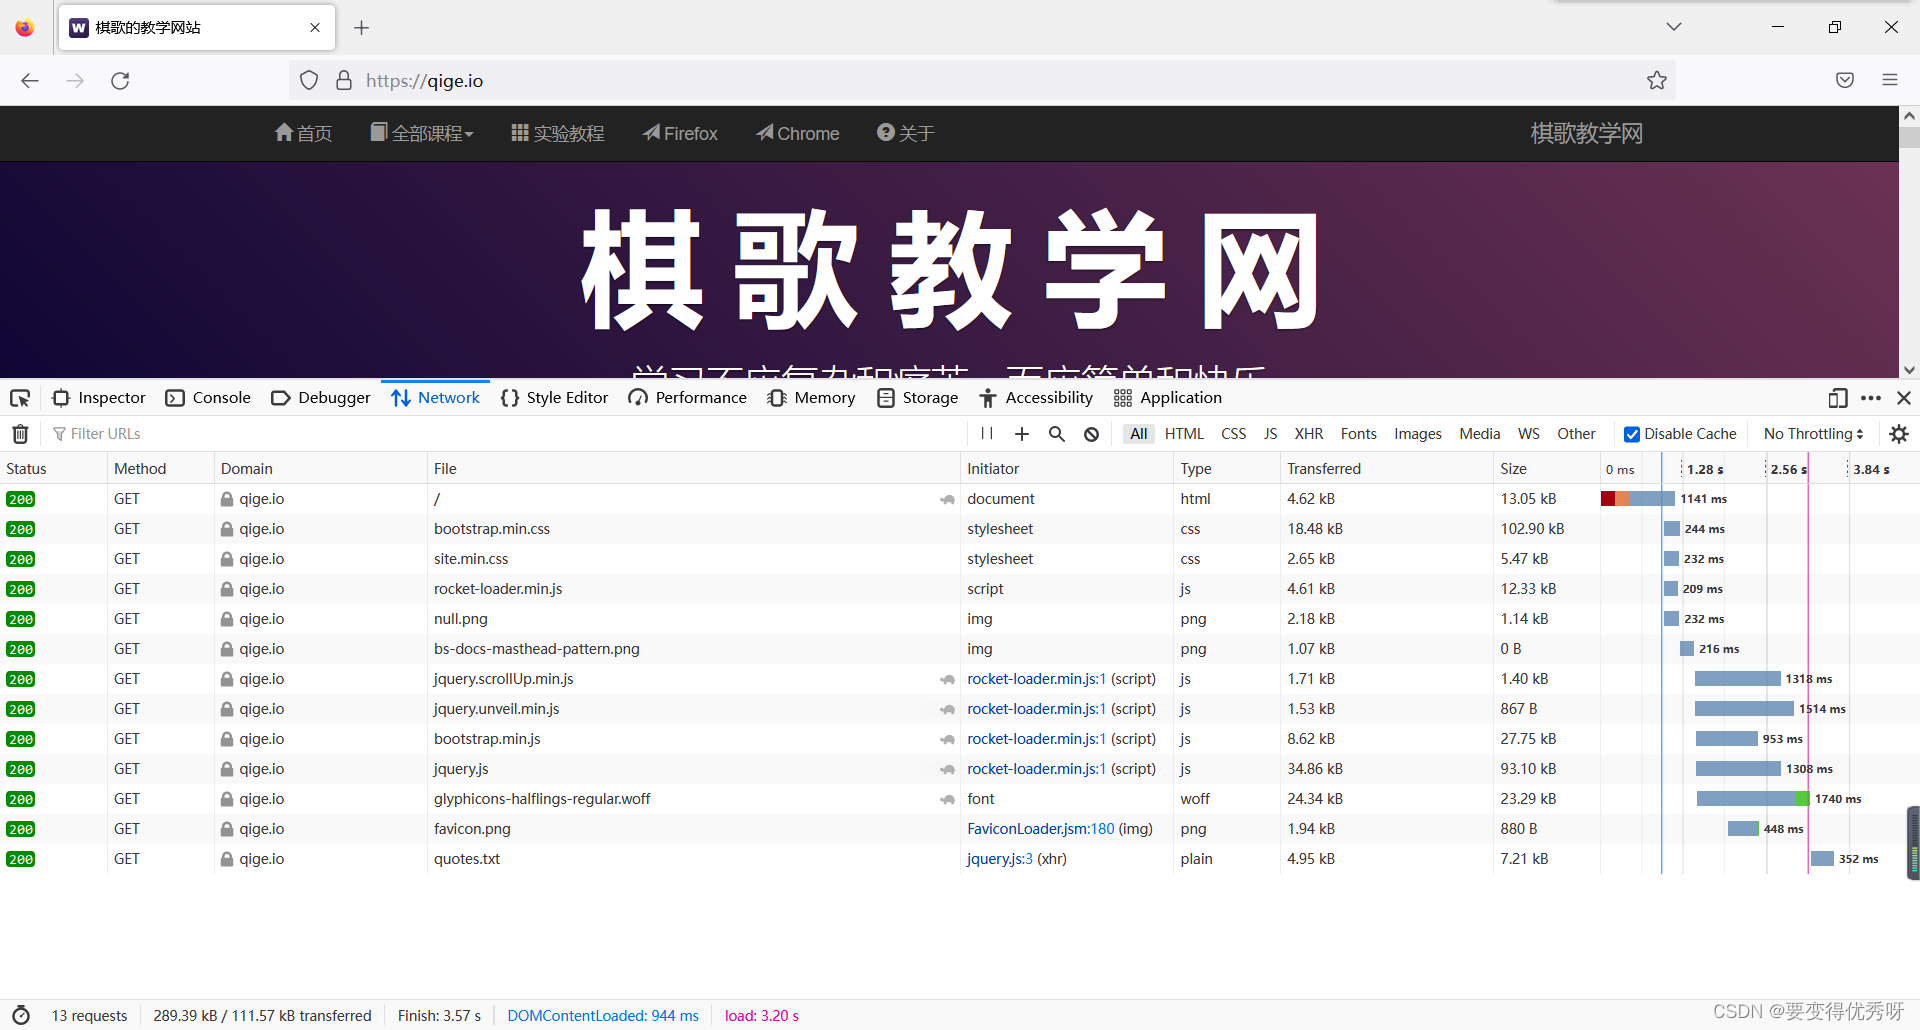Click the turtle icon in the jquery.js row
The width and height of the screenshot is (1920, 1030).
(x=947, y=769)
